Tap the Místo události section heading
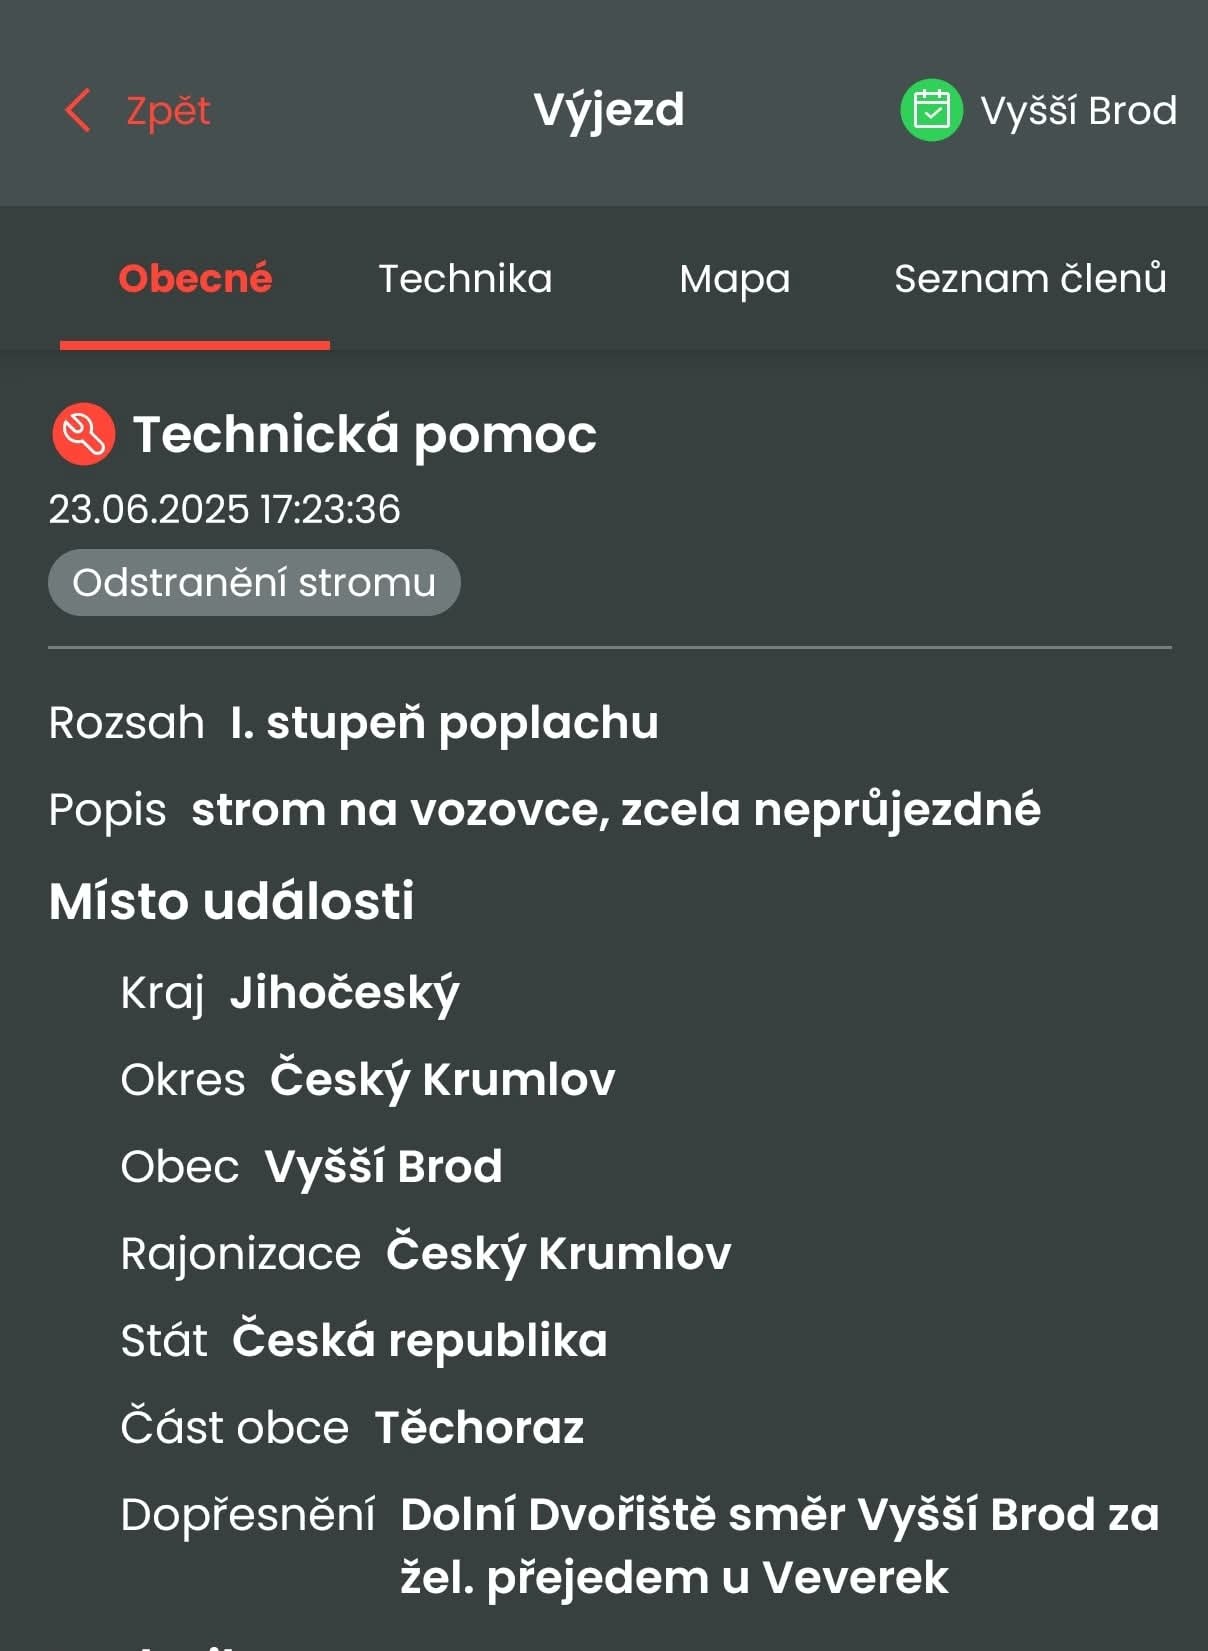This screenshot has height=1651, width=1208. point(231,901)
